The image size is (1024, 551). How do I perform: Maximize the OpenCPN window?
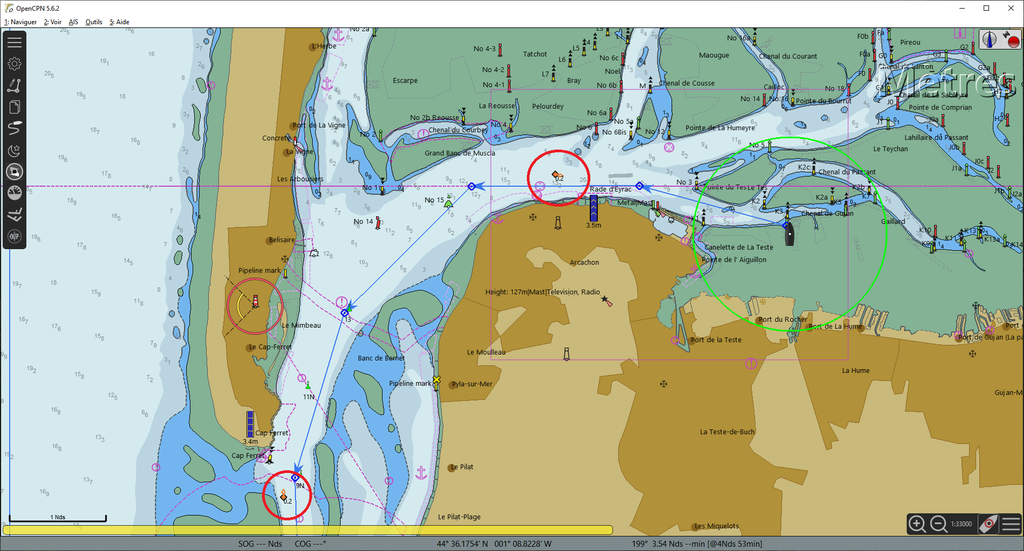tap(986, 8)
